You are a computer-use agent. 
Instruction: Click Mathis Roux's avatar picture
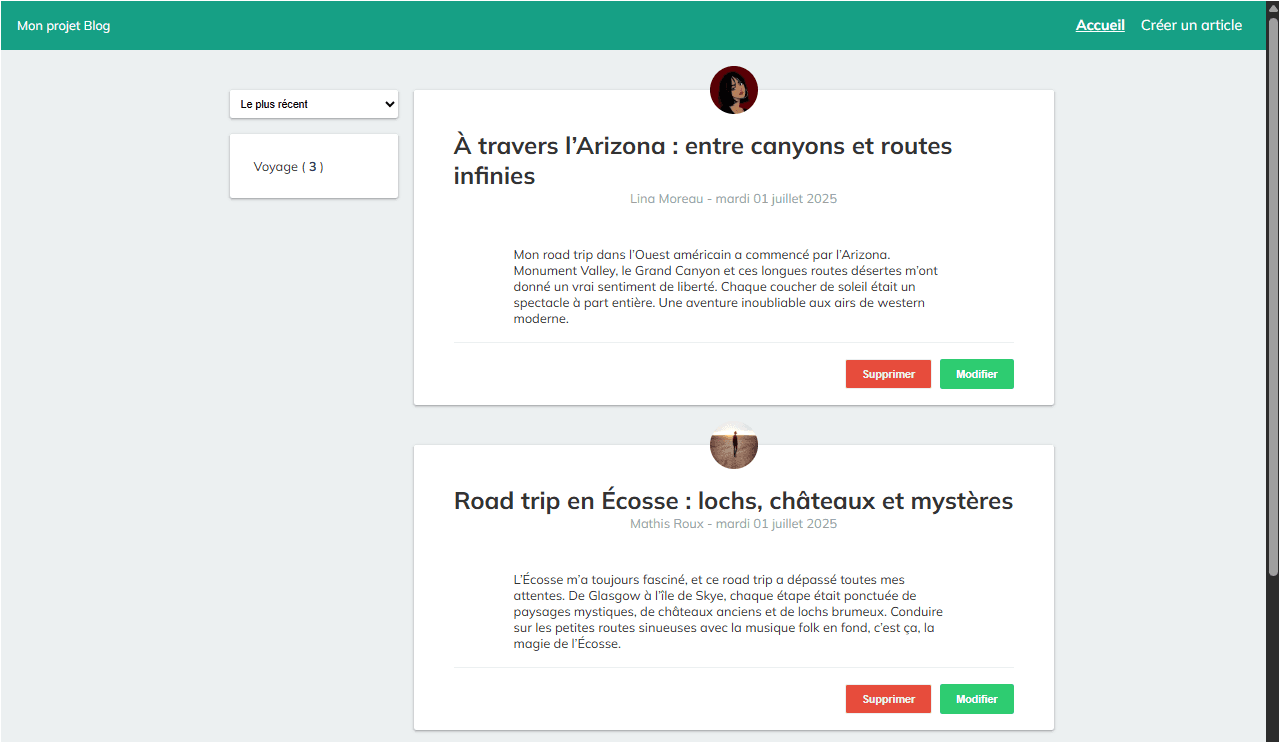point(733,445)
